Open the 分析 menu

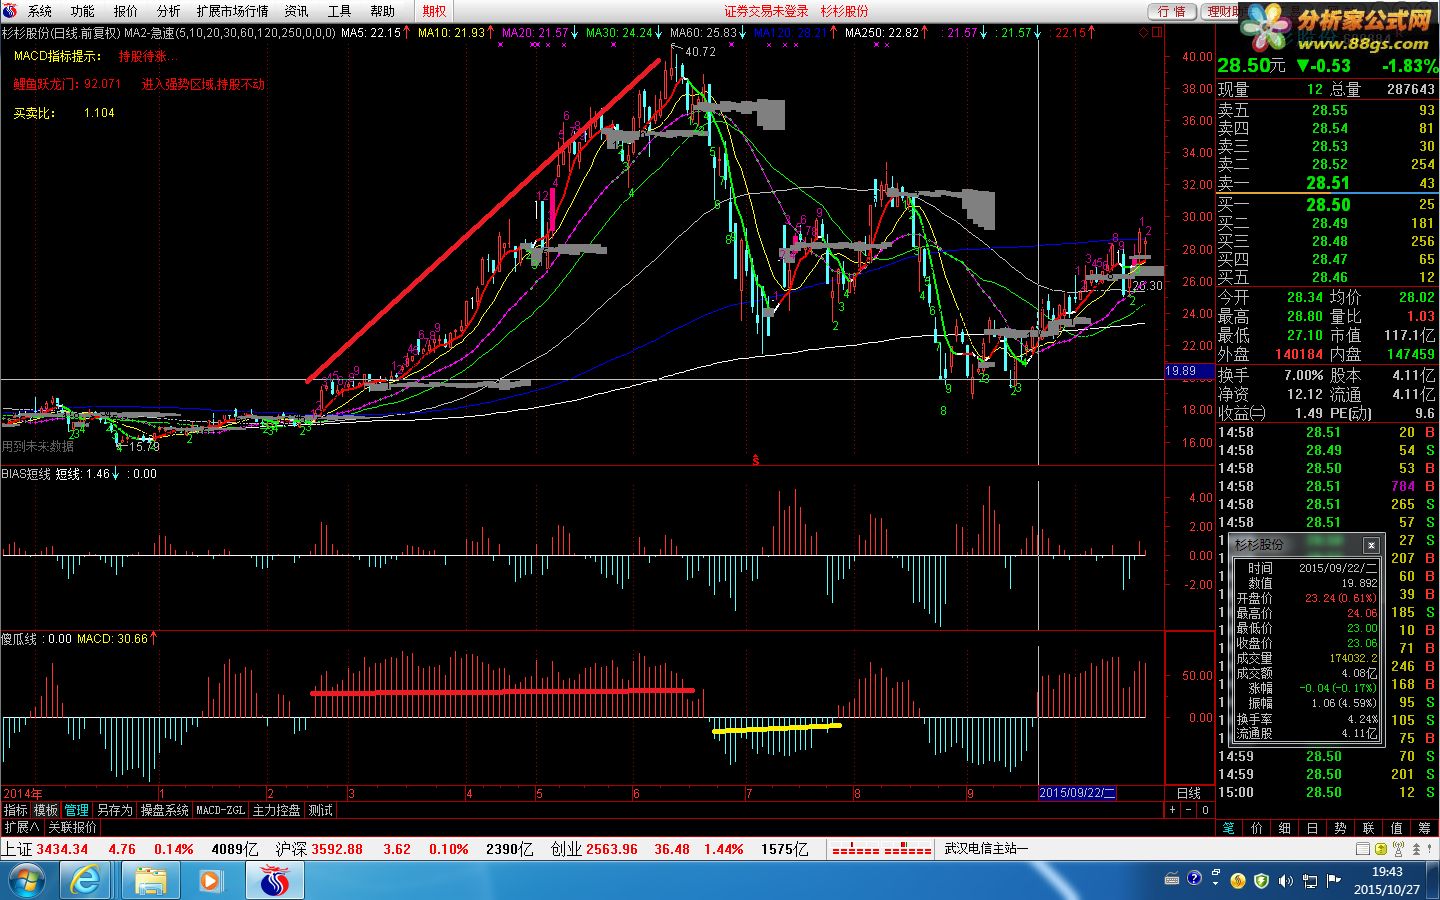[x=169, y=11]
